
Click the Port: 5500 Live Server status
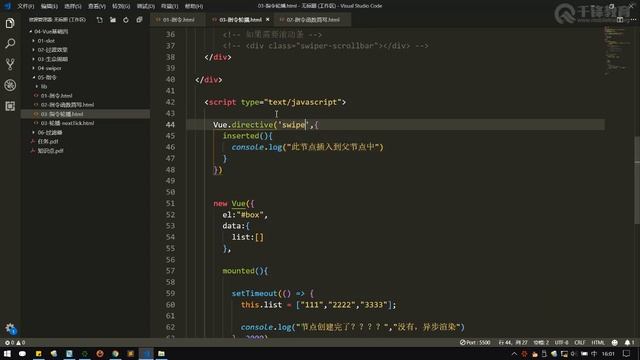(x=475, y=342)
